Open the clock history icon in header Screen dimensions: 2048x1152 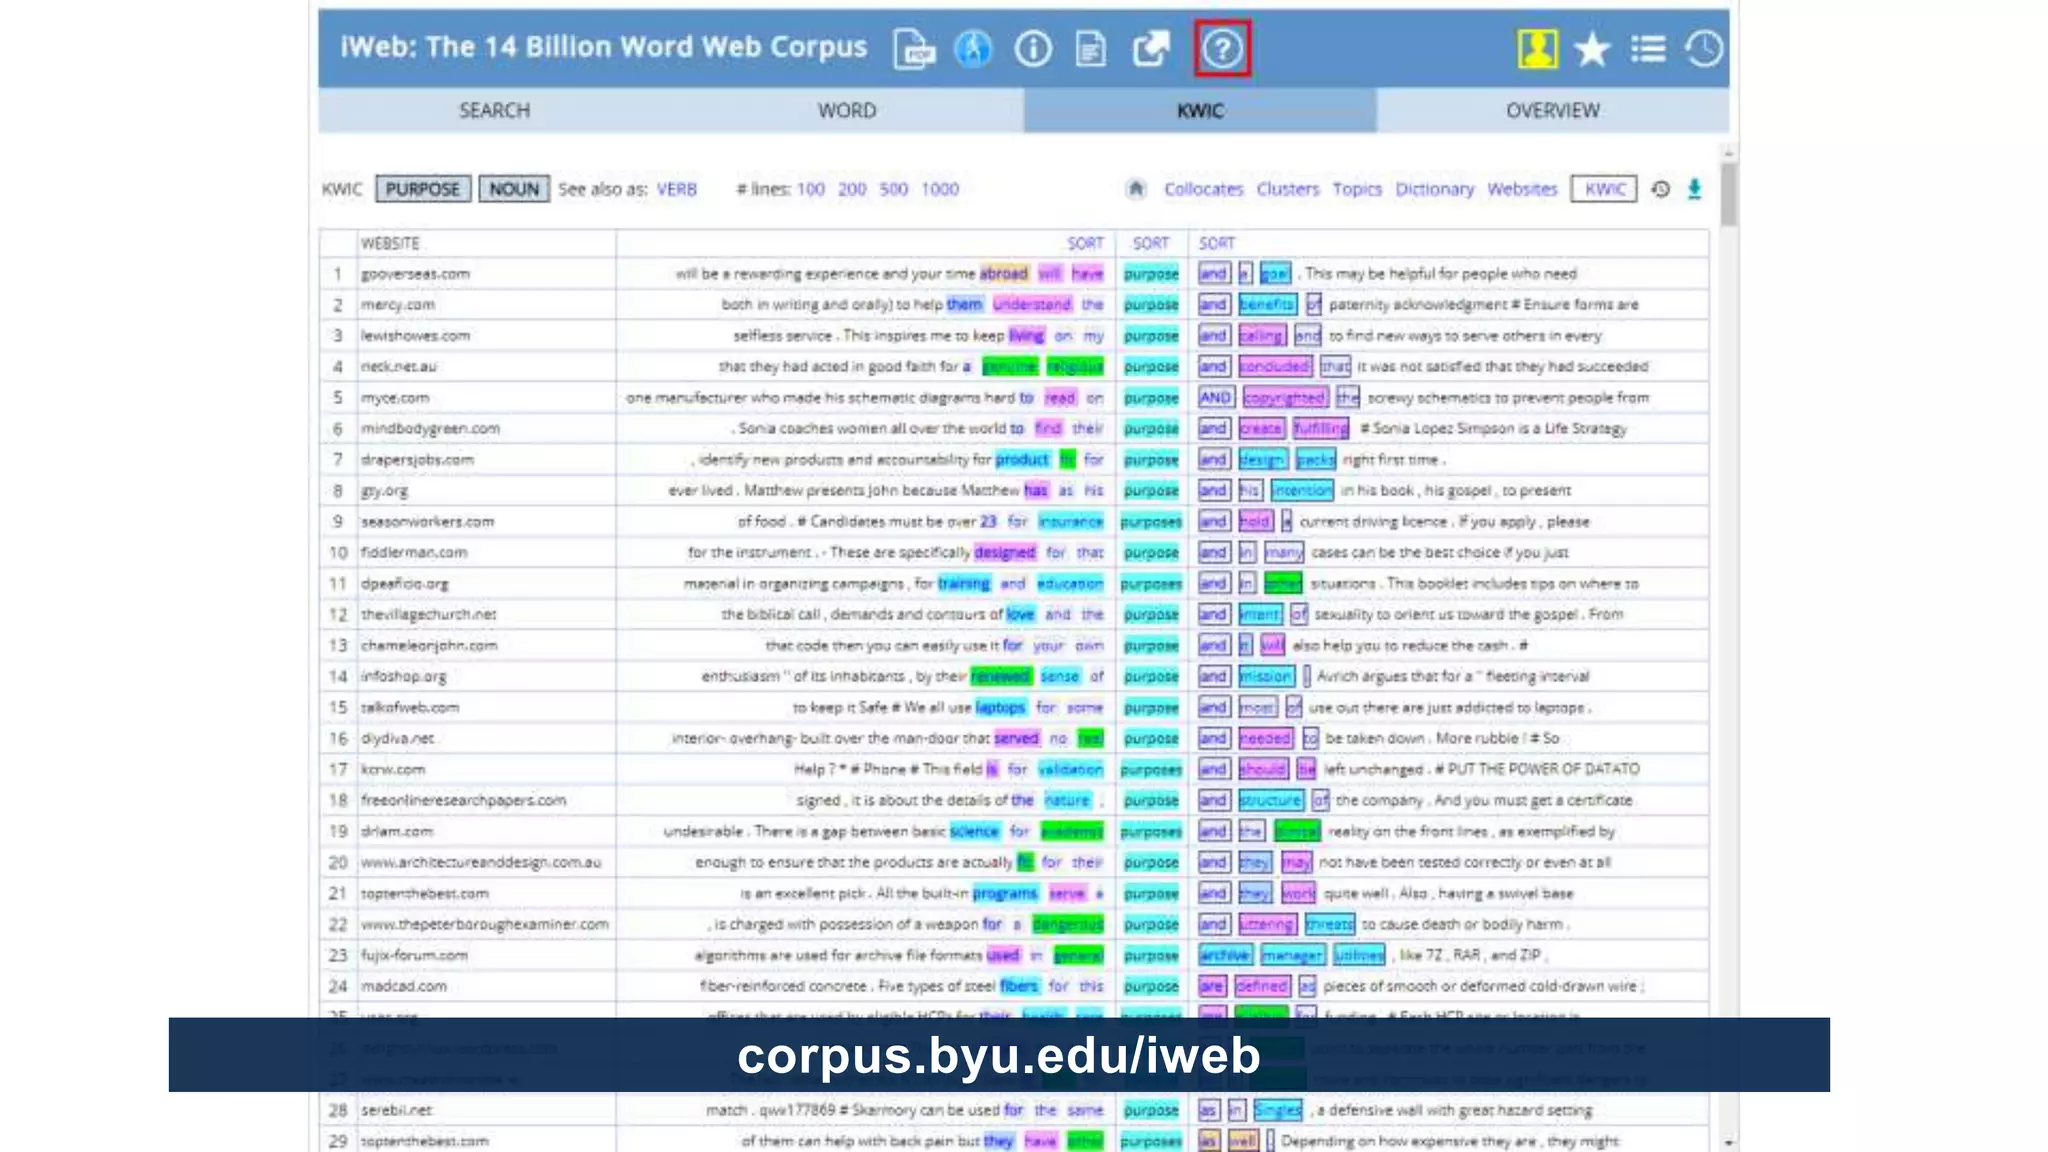point(1704,49)
